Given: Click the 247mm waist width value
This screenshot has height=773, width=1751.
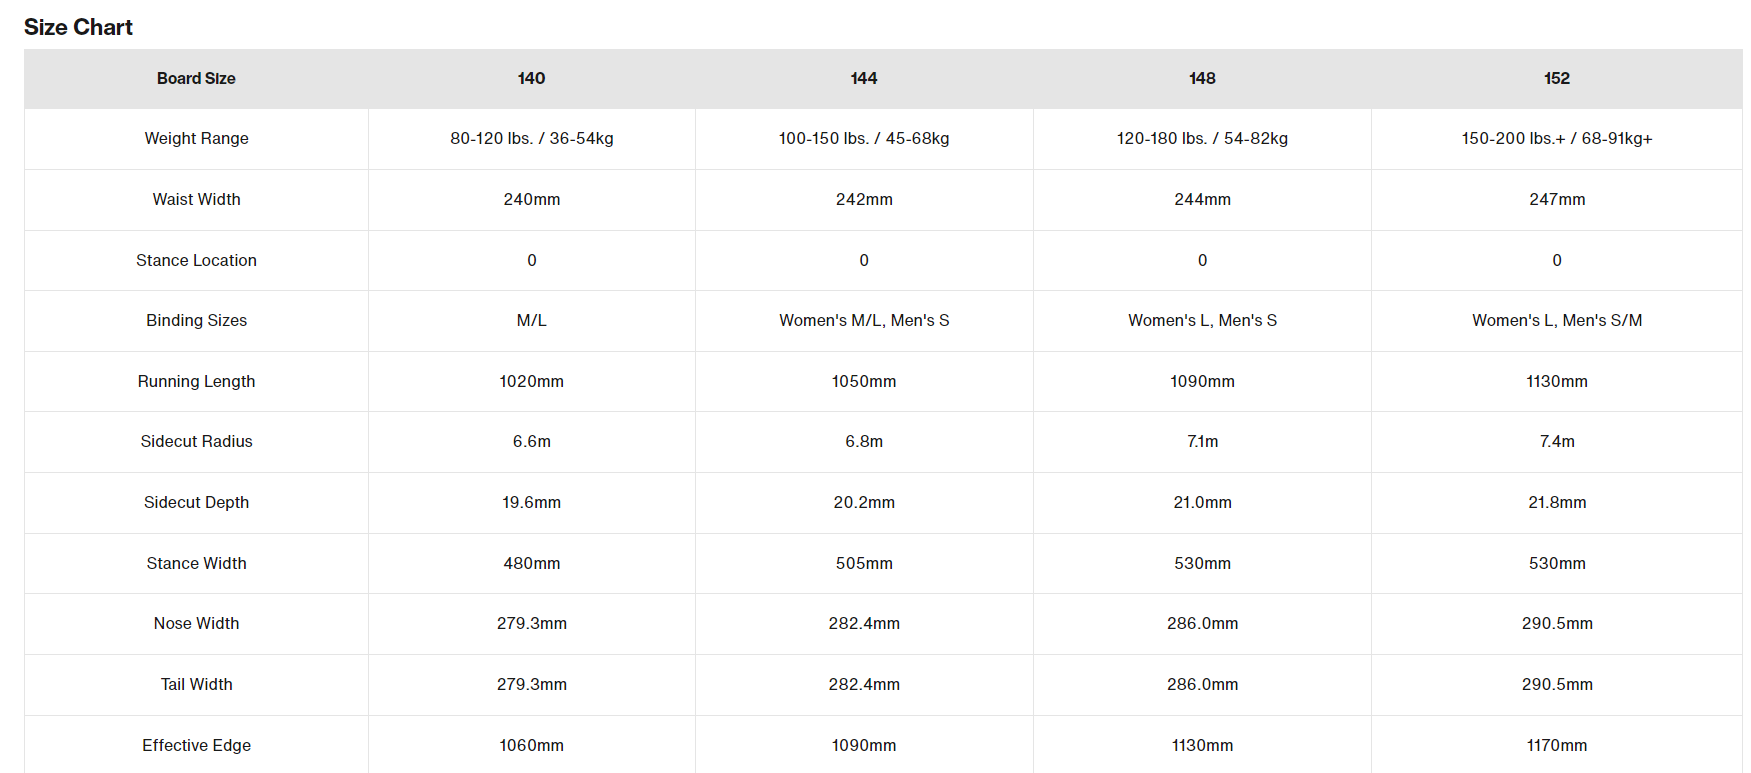Looking at the screenshot, I should 1557,199.
